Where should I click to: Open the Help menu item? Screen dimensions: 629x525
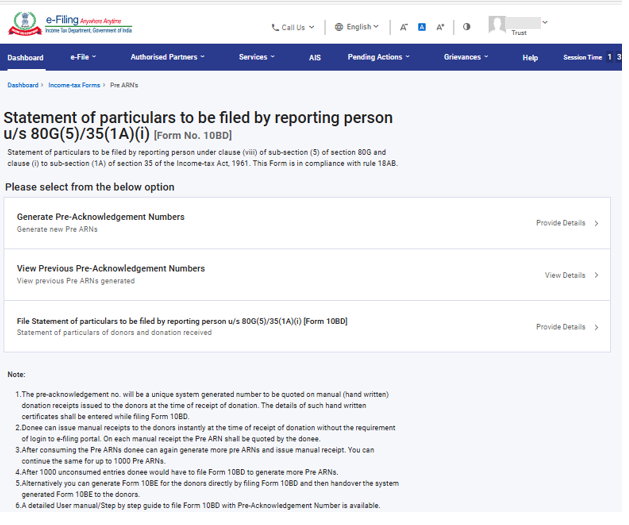point(530,58)
